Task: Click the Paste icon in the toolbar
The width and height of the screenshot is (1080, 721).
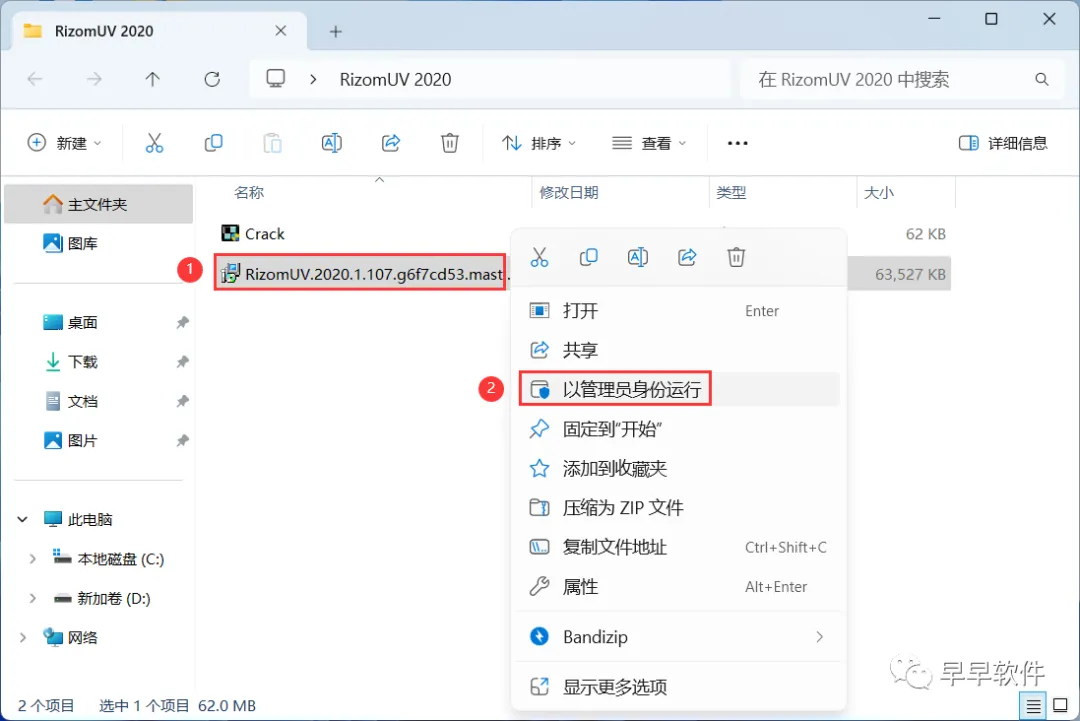Action: 273,143
